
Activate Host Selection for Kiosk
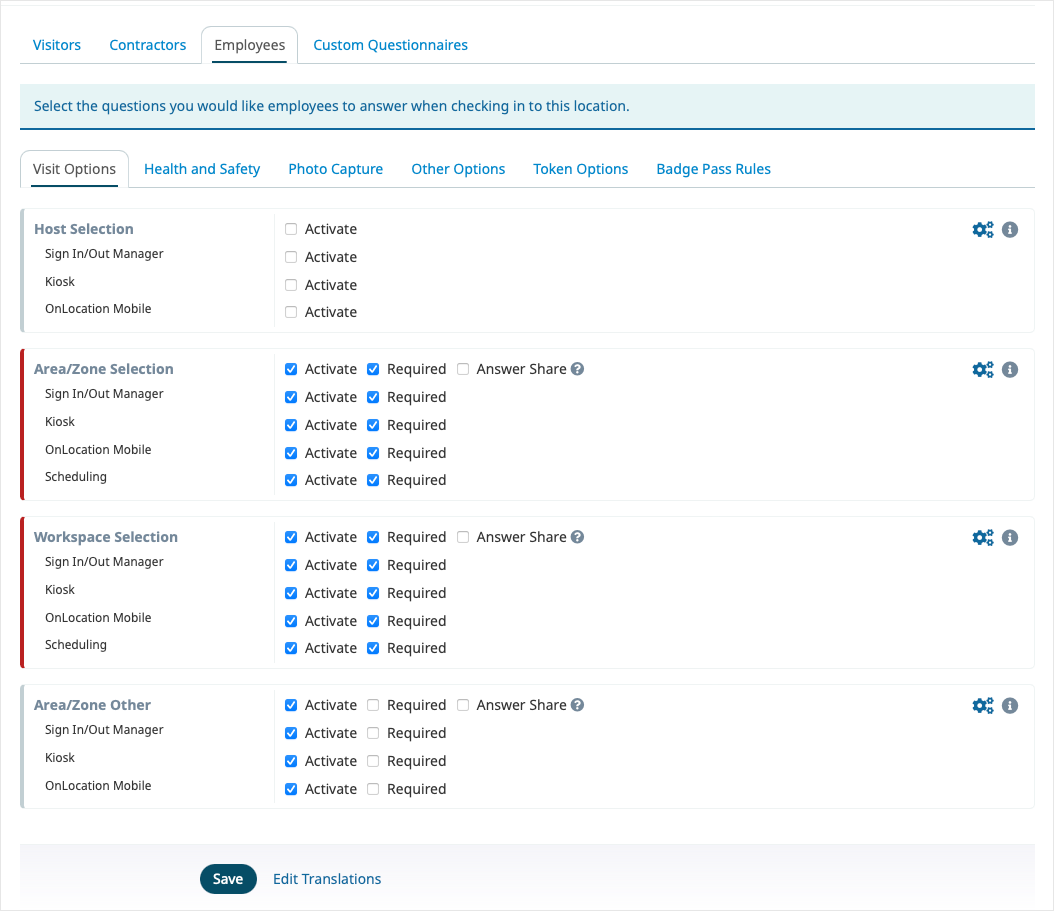tap(291, 285)
